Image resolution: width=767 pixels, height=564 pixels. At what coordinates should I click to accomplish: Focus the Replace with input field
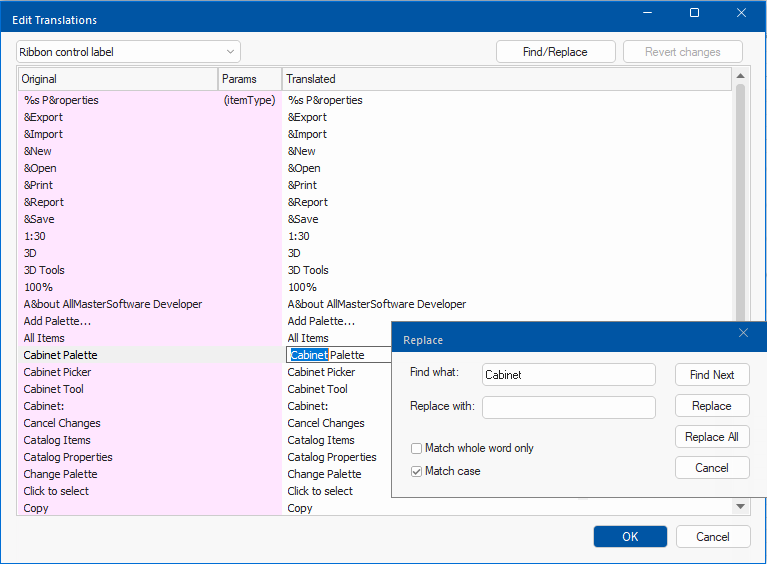pos(568,407)
